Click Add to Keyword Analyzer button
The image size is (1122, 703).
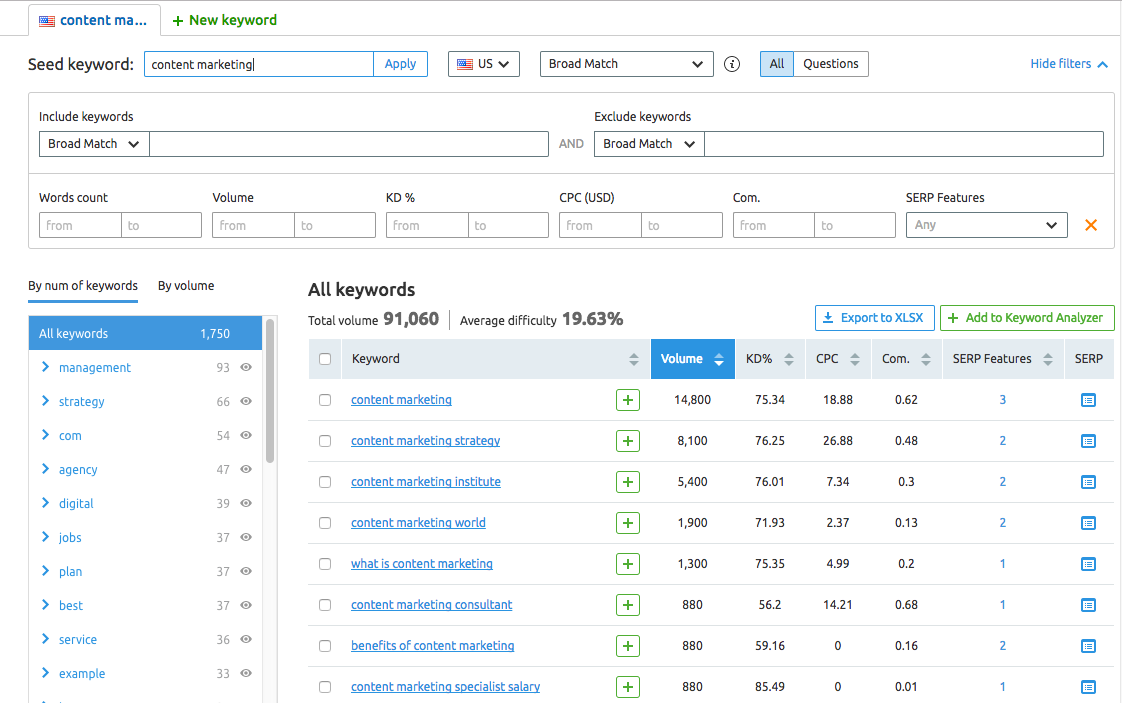pyautogui.click(x=1027, y=318)
